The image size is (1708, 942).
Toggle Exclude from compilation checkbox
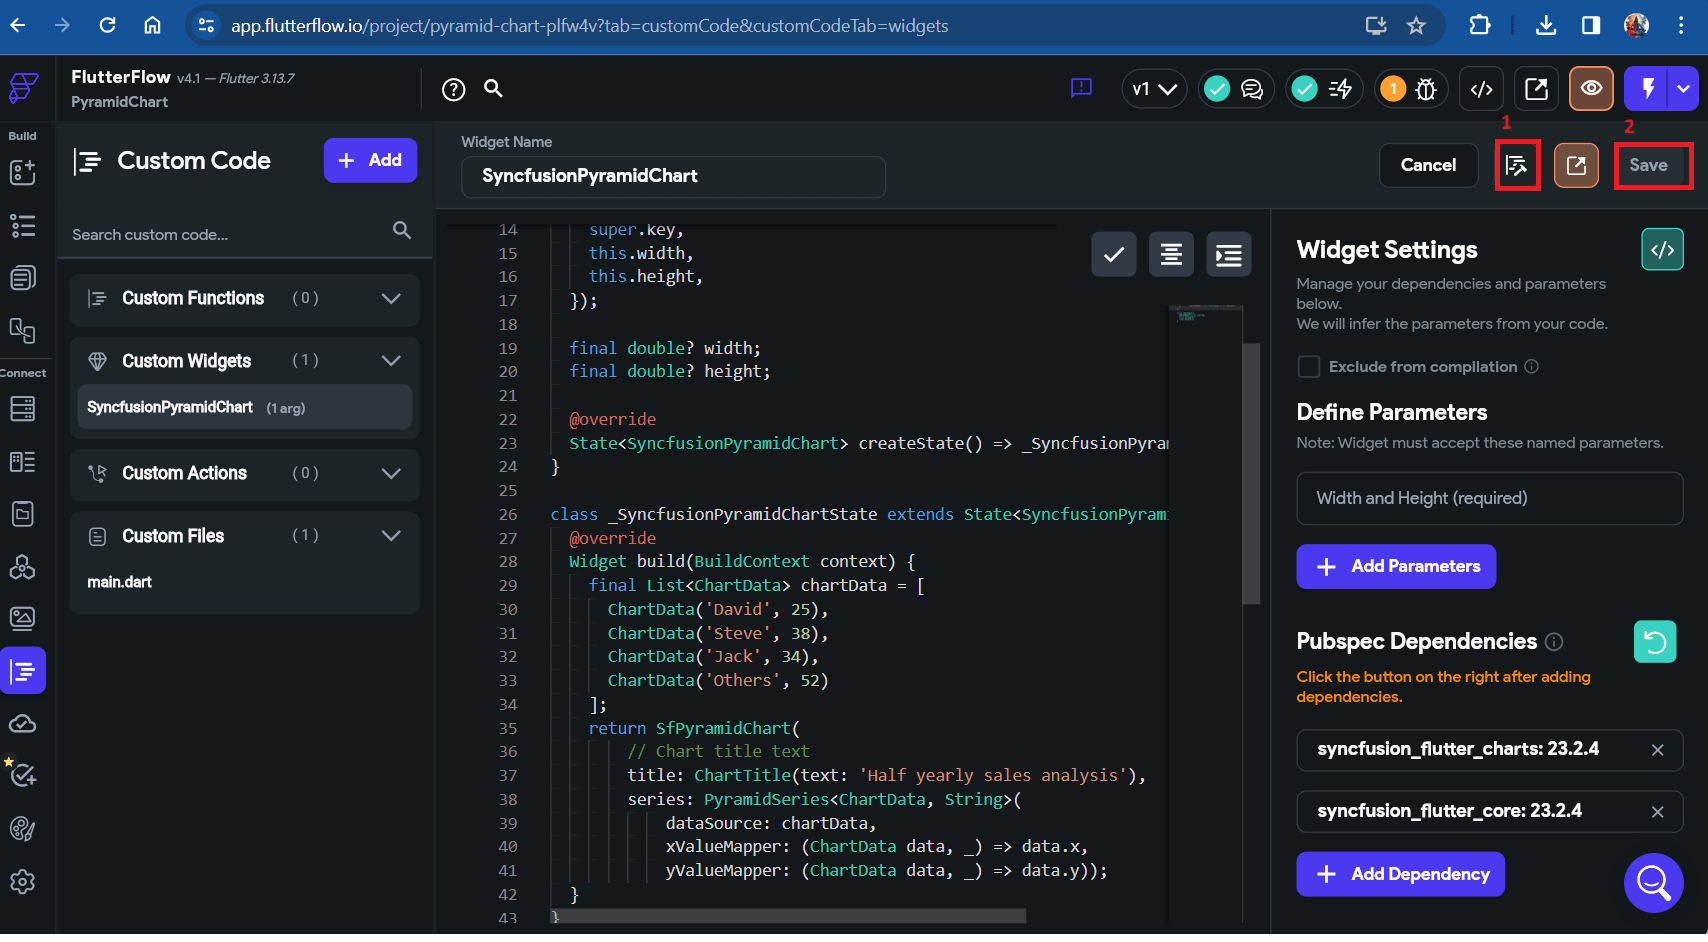(1309, 367)
